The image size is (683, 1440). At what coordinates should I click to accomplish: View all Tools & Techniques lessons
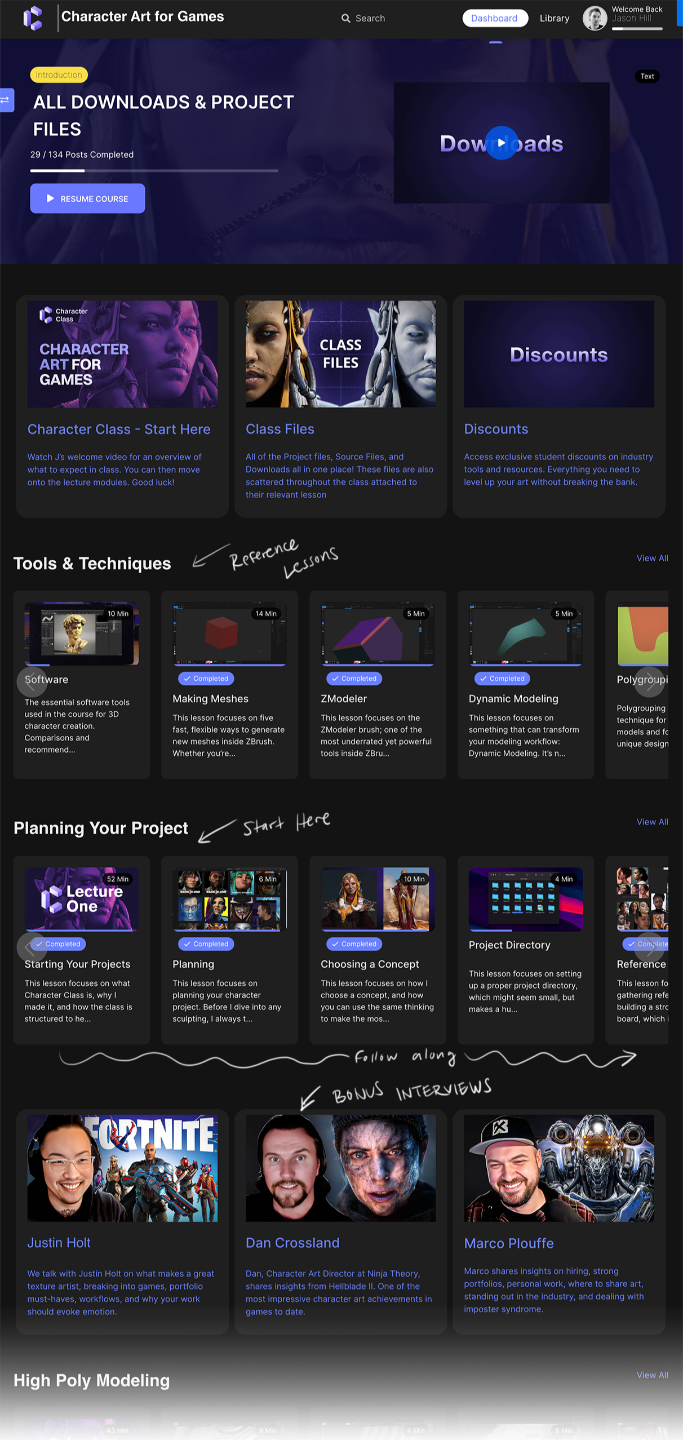point(652,558)
